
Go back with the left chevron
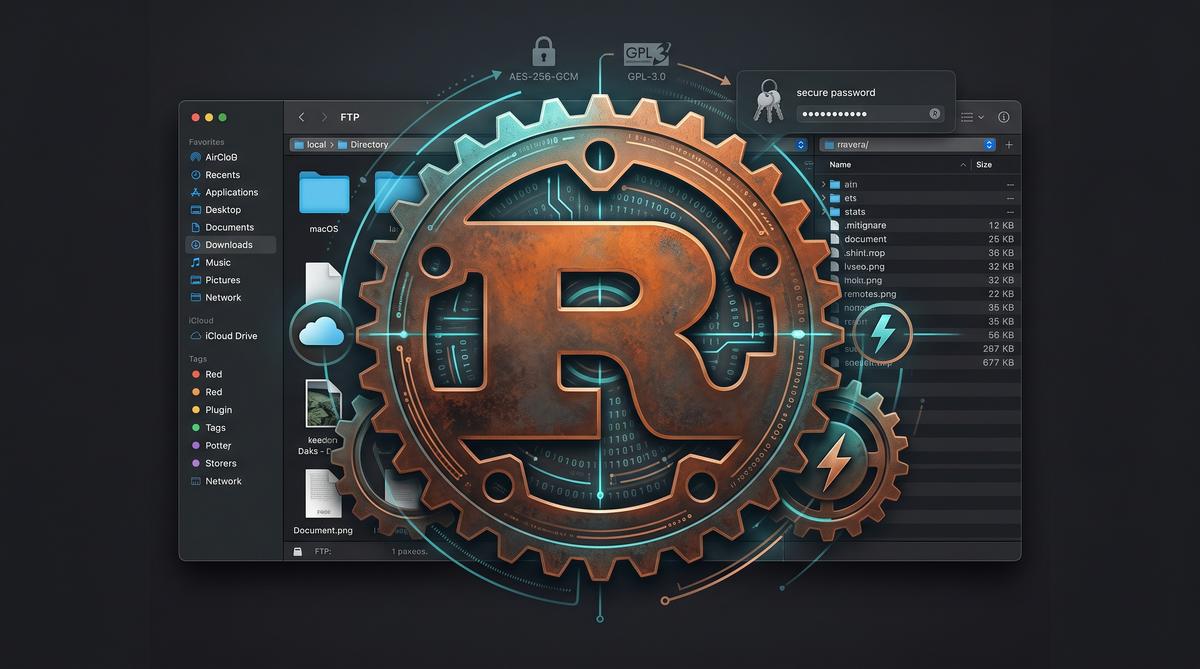tap(302, 117)
